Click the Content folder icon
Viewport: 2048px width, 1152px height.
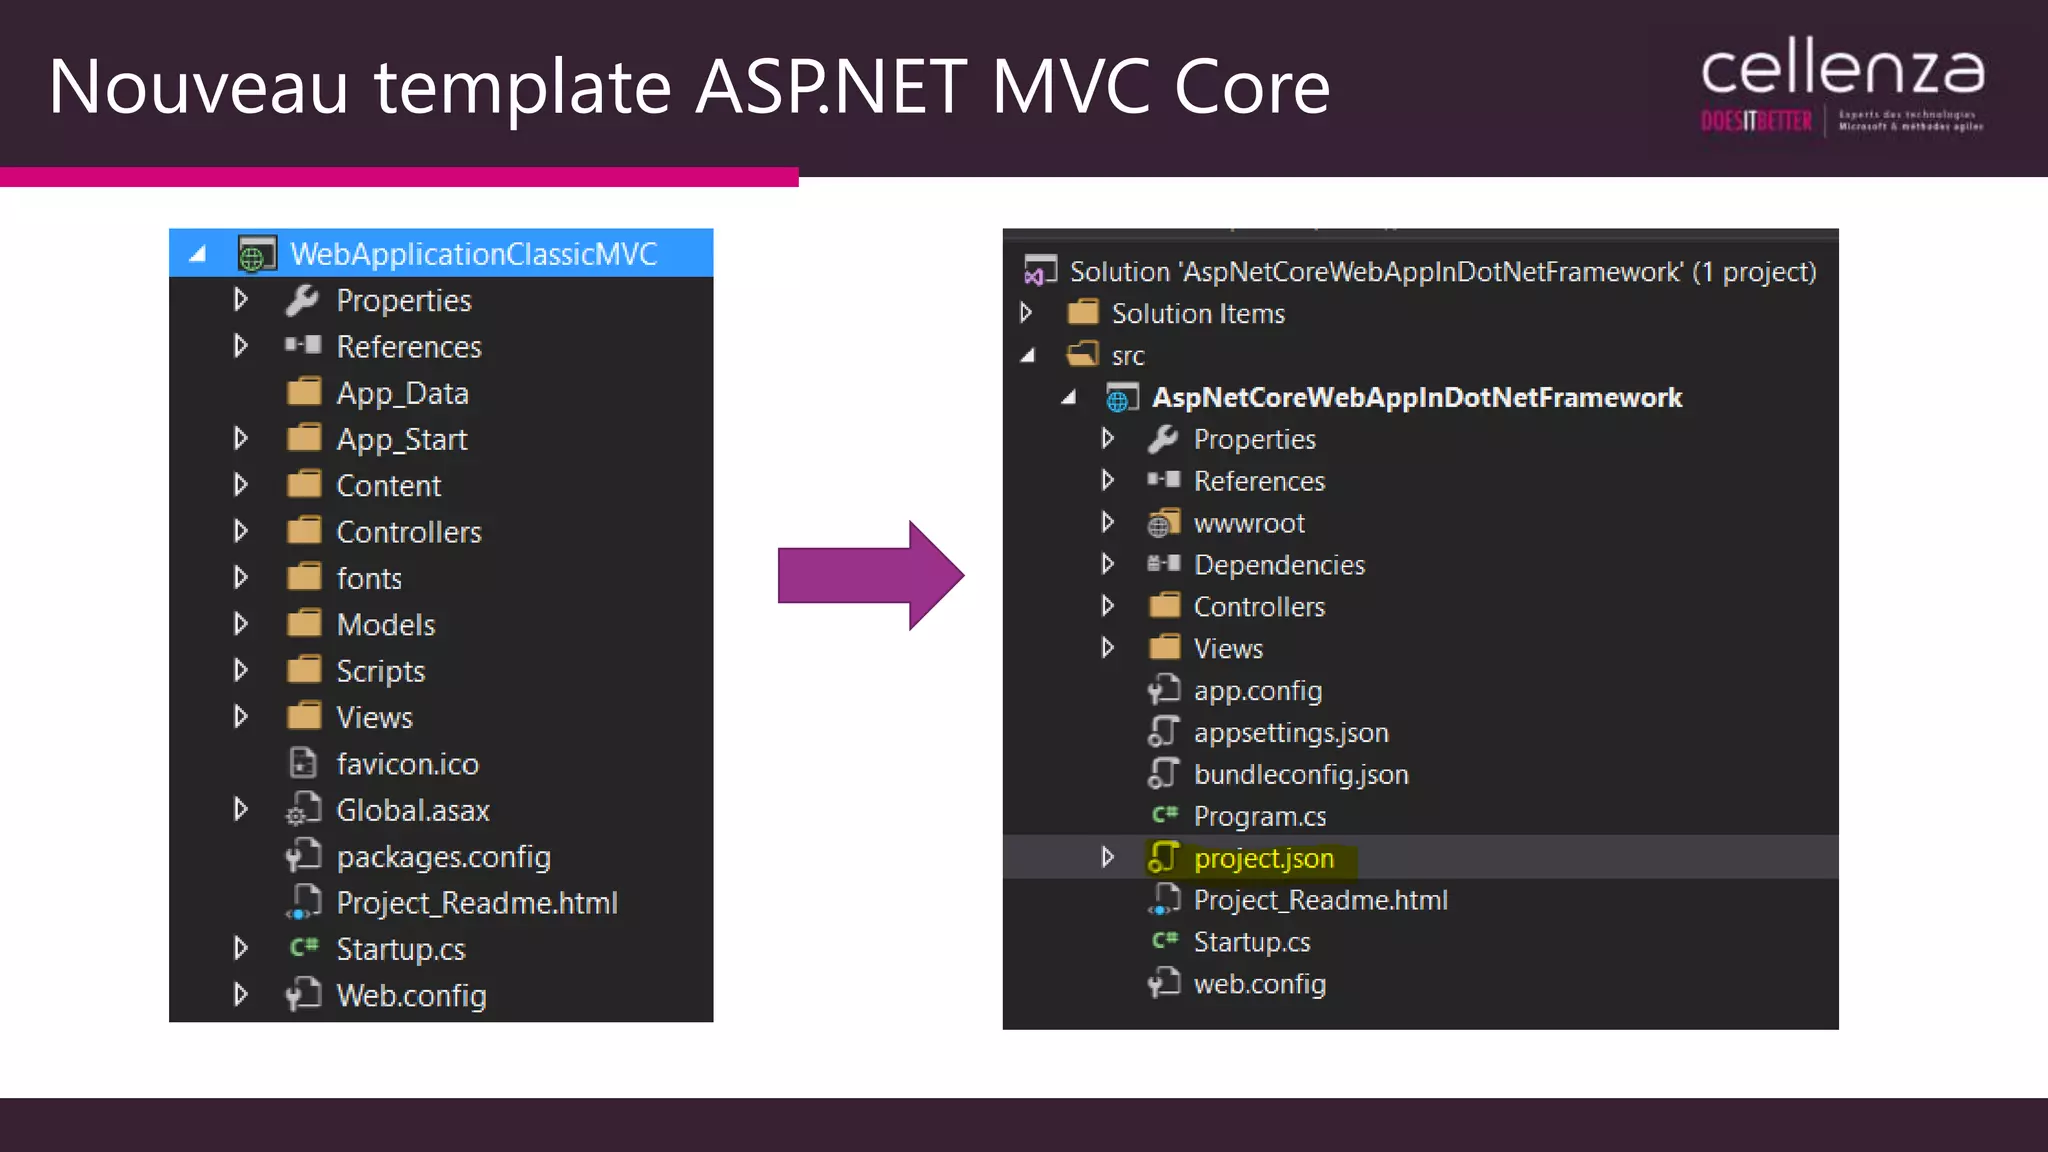click(x=304, y=484)
